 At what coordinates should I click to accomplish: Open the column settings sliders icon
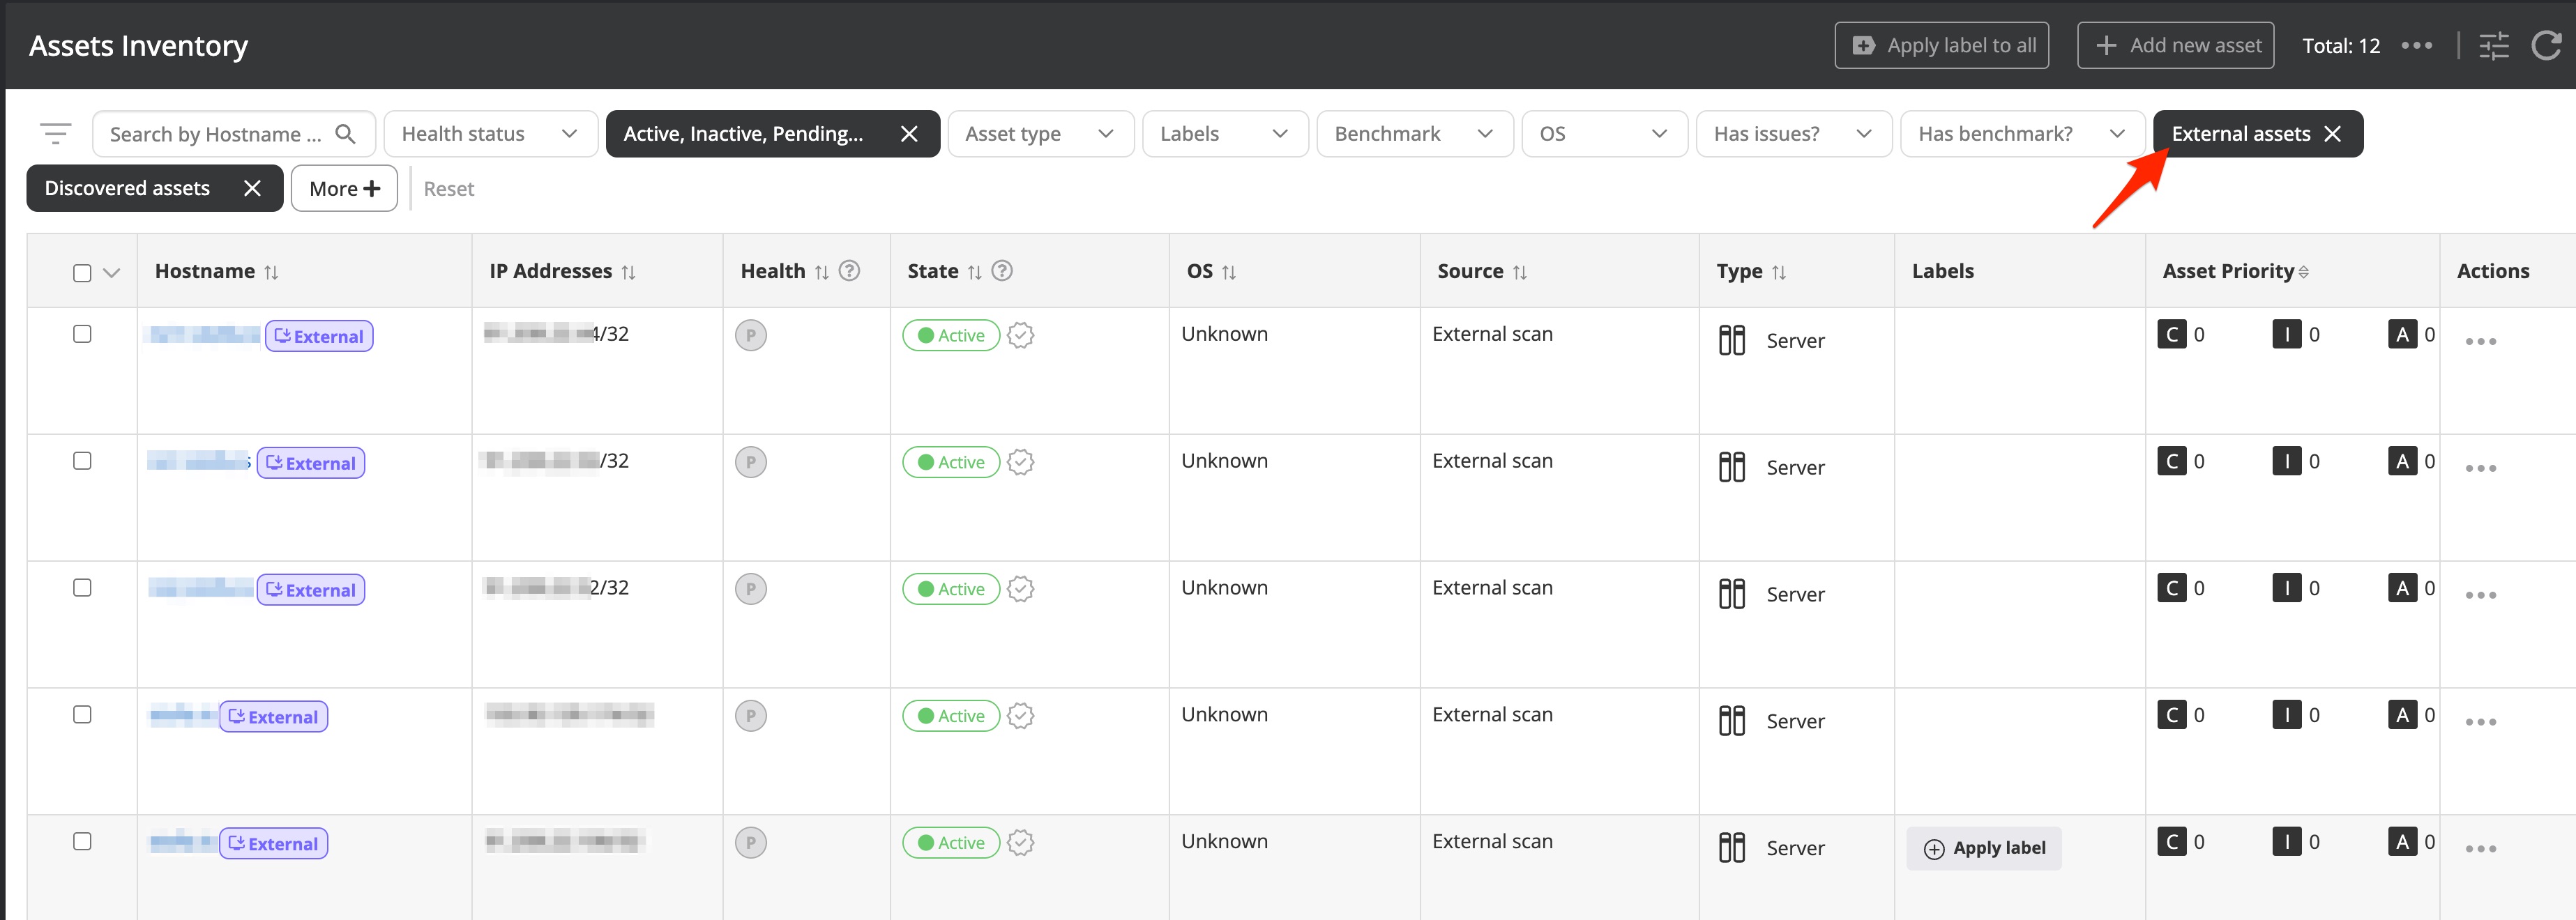tap(2494, 45)
